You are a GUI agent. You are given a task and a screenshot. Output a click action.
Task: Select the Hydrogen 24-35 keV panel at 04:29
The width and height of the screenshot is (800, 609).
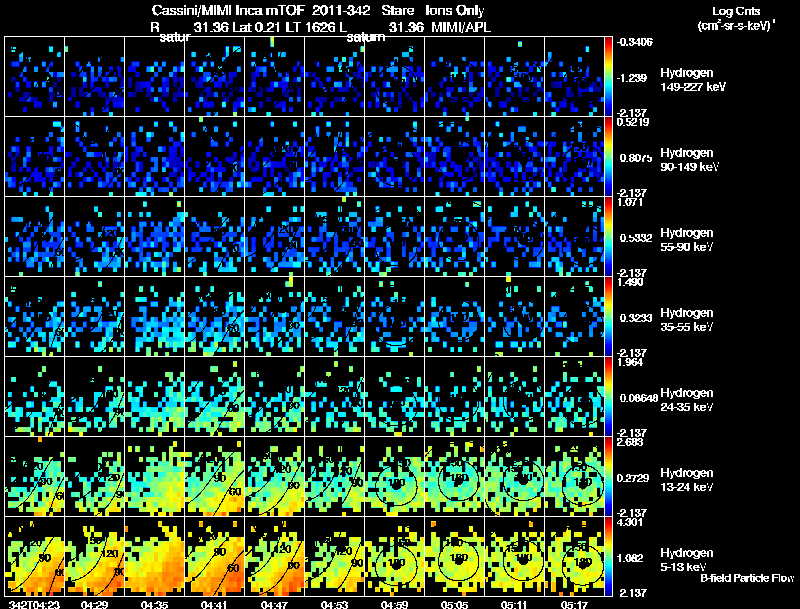95,397
